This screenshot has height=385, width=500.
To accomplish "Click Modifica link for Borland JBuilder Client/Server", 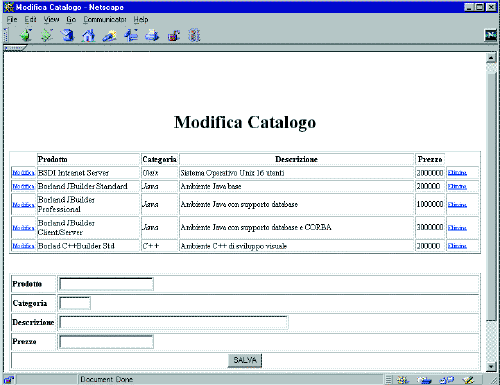I will click(x=23, y=228).
